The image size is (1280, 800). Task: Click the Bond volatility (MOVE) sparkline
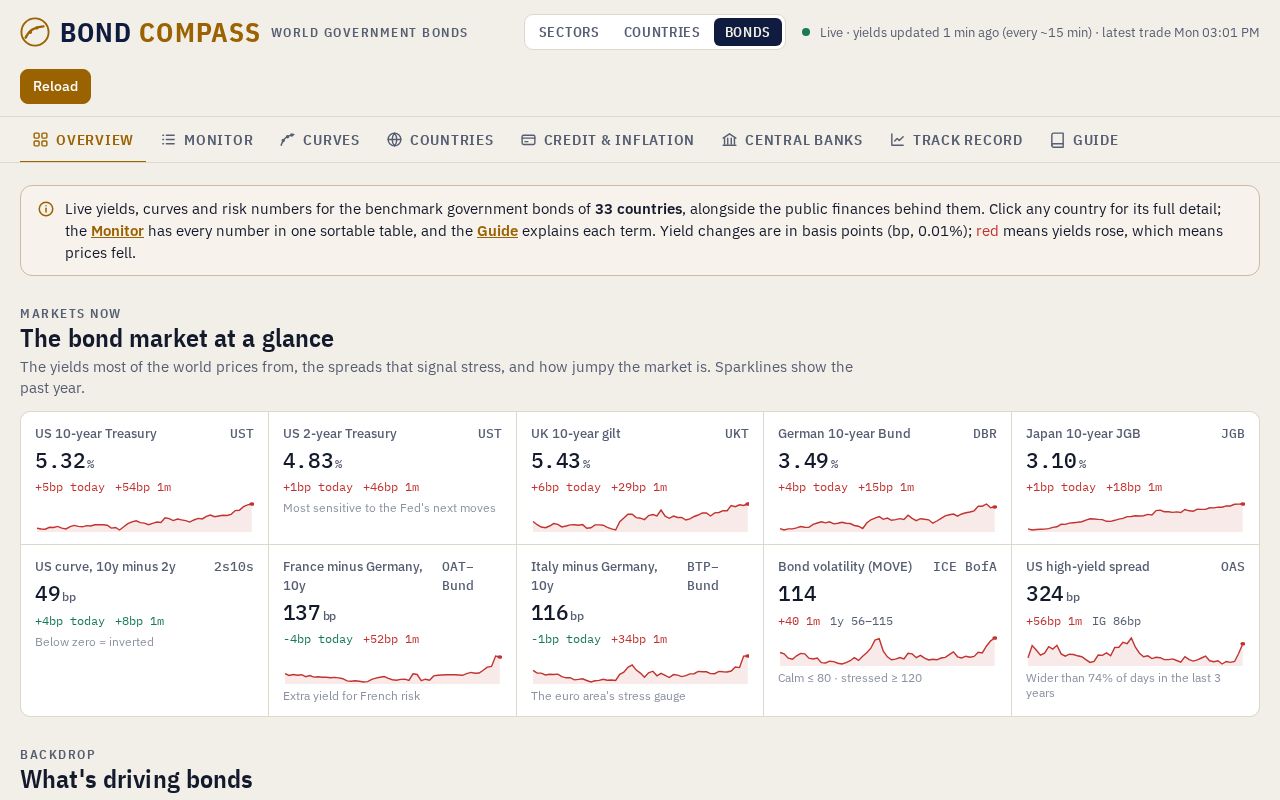point(887,650)
